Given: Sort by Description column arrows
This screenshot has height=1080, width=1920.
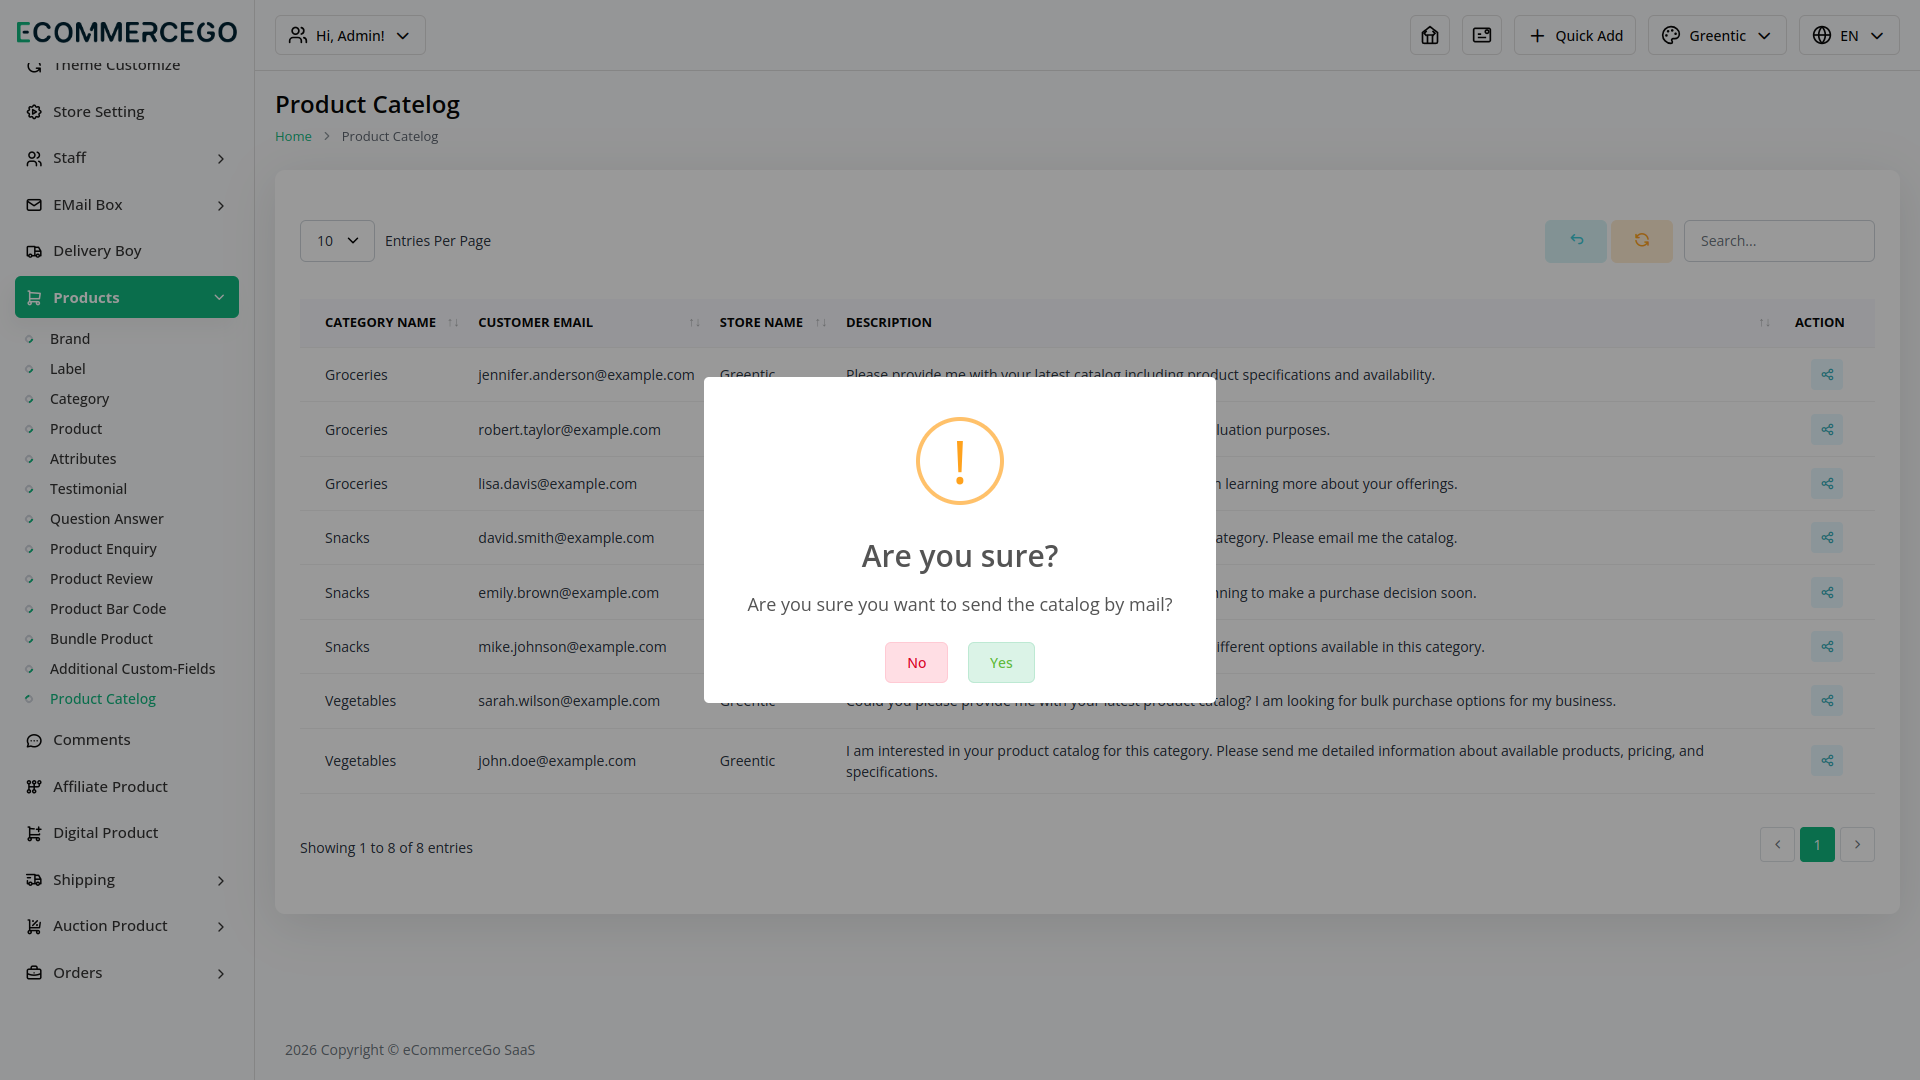Looking at the screenshot, I should tap(1764, 323).
